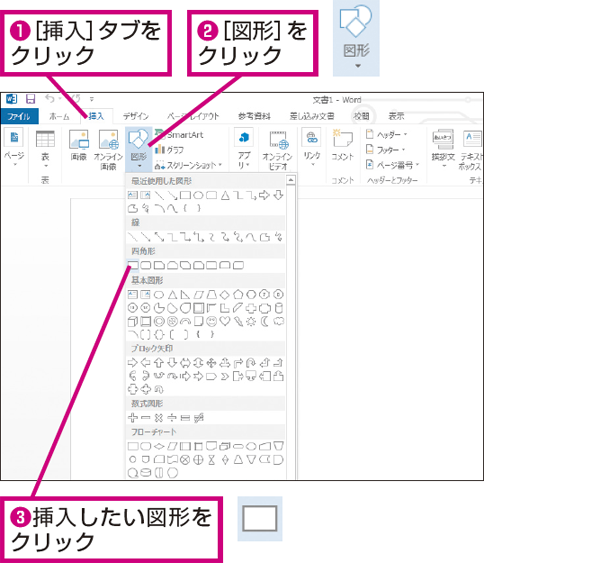Open the ファイル tab

click(x=19, y=116)
